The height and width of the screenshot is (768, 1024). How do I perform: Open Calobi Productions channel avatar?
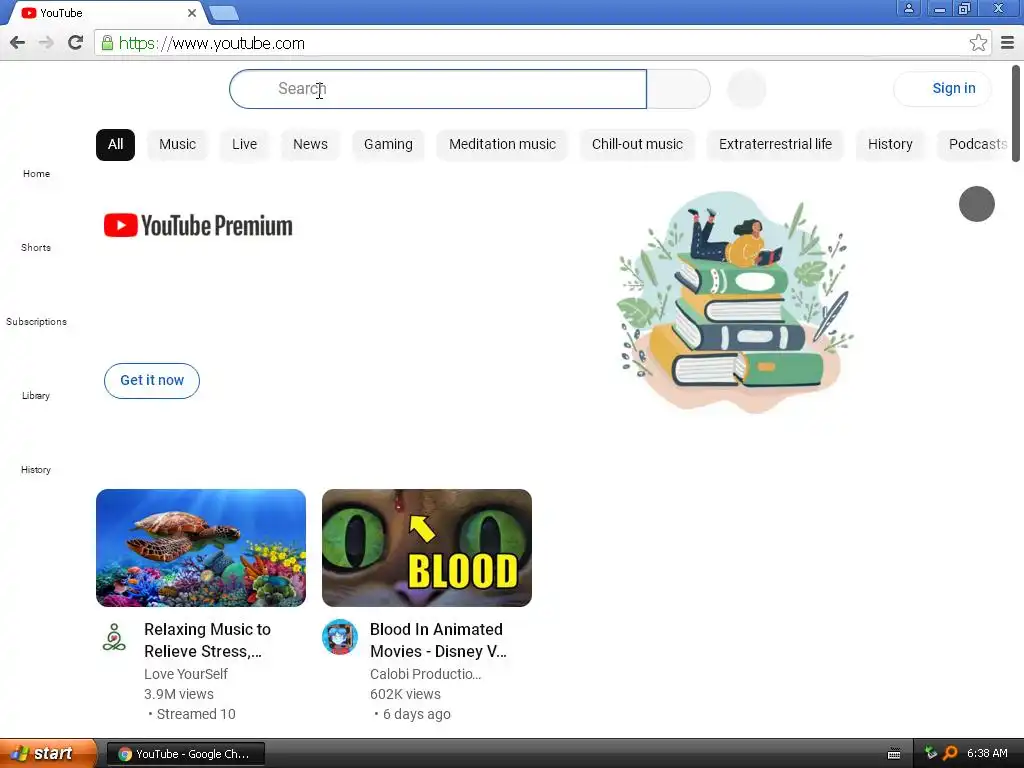tap(340, 637)
